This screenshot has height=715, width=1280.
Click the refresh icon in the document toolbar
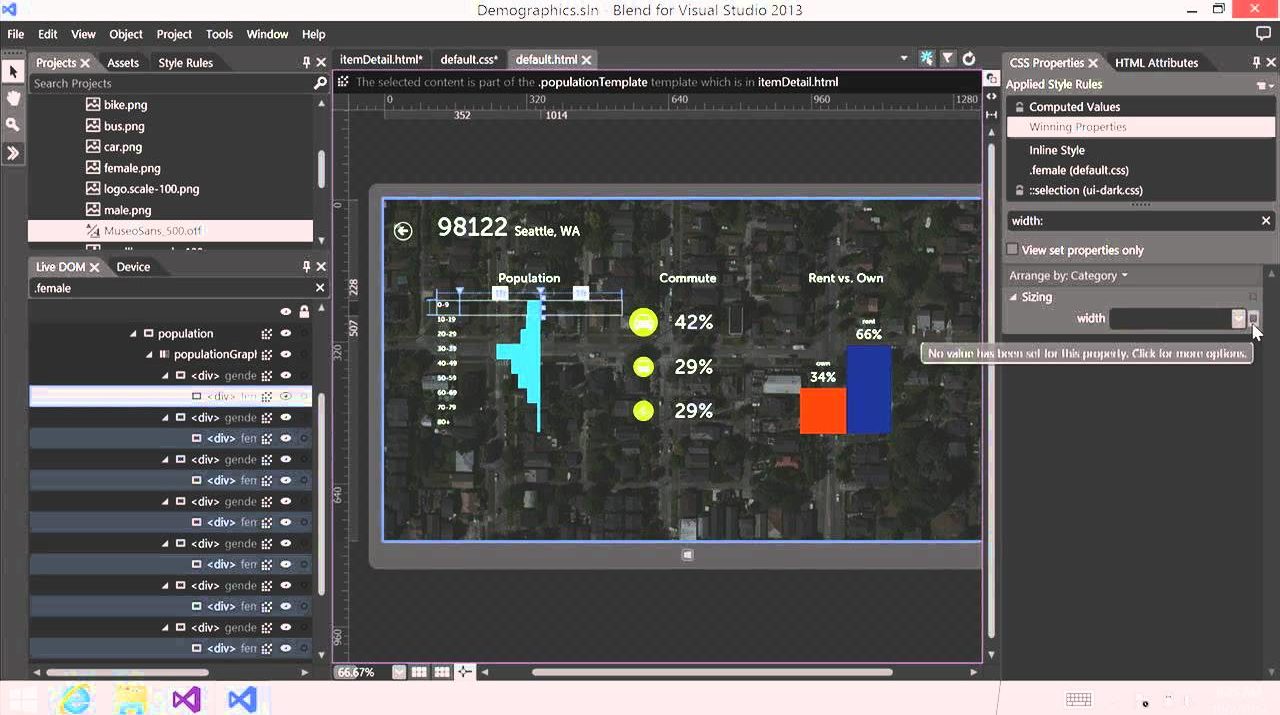[968, 59]
